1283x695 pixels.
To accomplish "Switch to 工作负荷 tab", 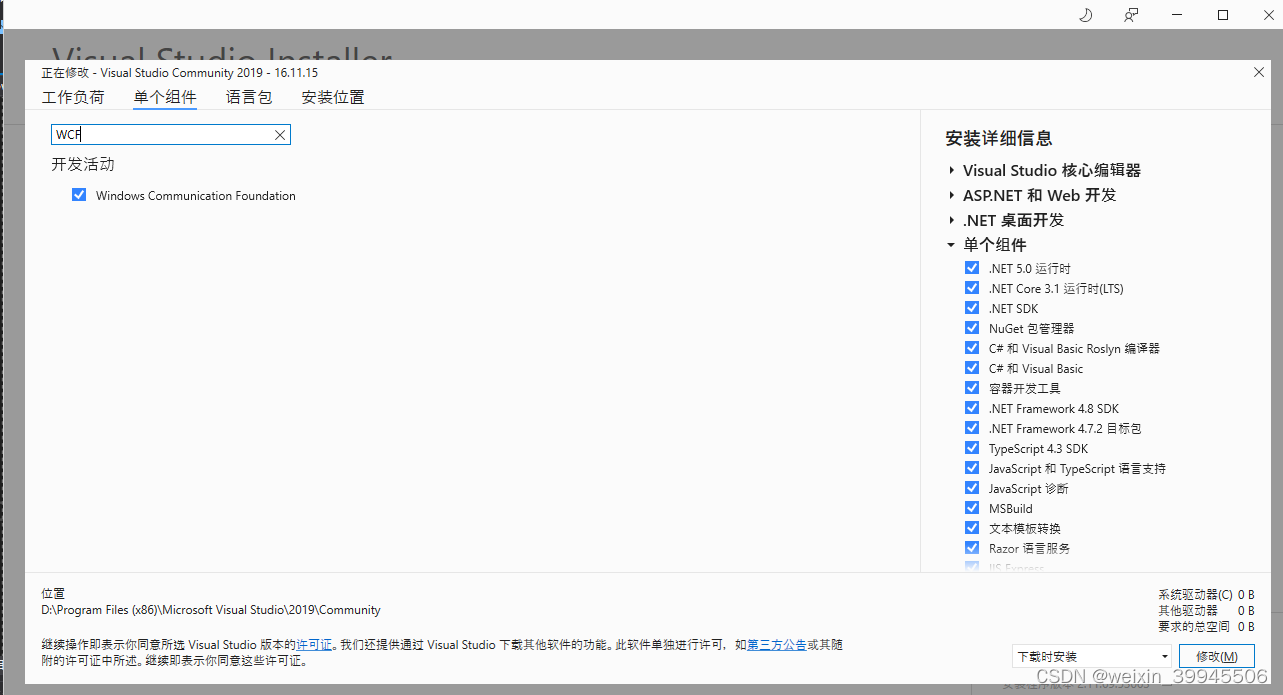I will (x=73, y=97).
